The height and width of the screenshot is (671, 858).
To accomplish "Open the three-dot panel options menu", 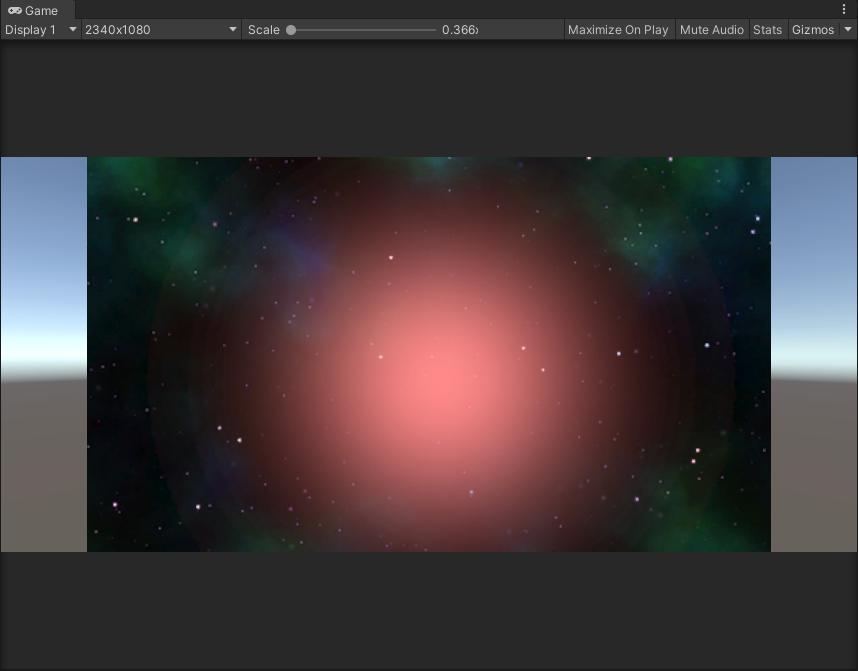I will coord(844,10).
